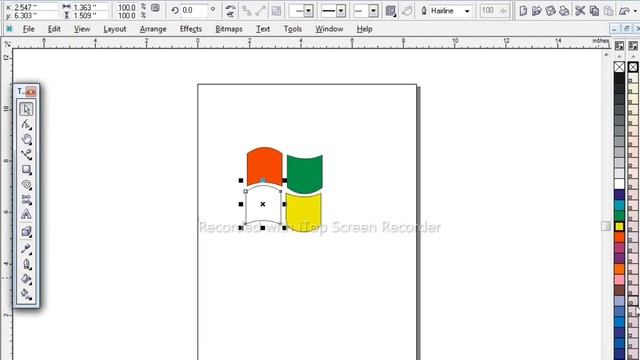Viewport: 640px width, 360px height.
Task: Open the Tools menu
Action: click(x=293, y=29)
